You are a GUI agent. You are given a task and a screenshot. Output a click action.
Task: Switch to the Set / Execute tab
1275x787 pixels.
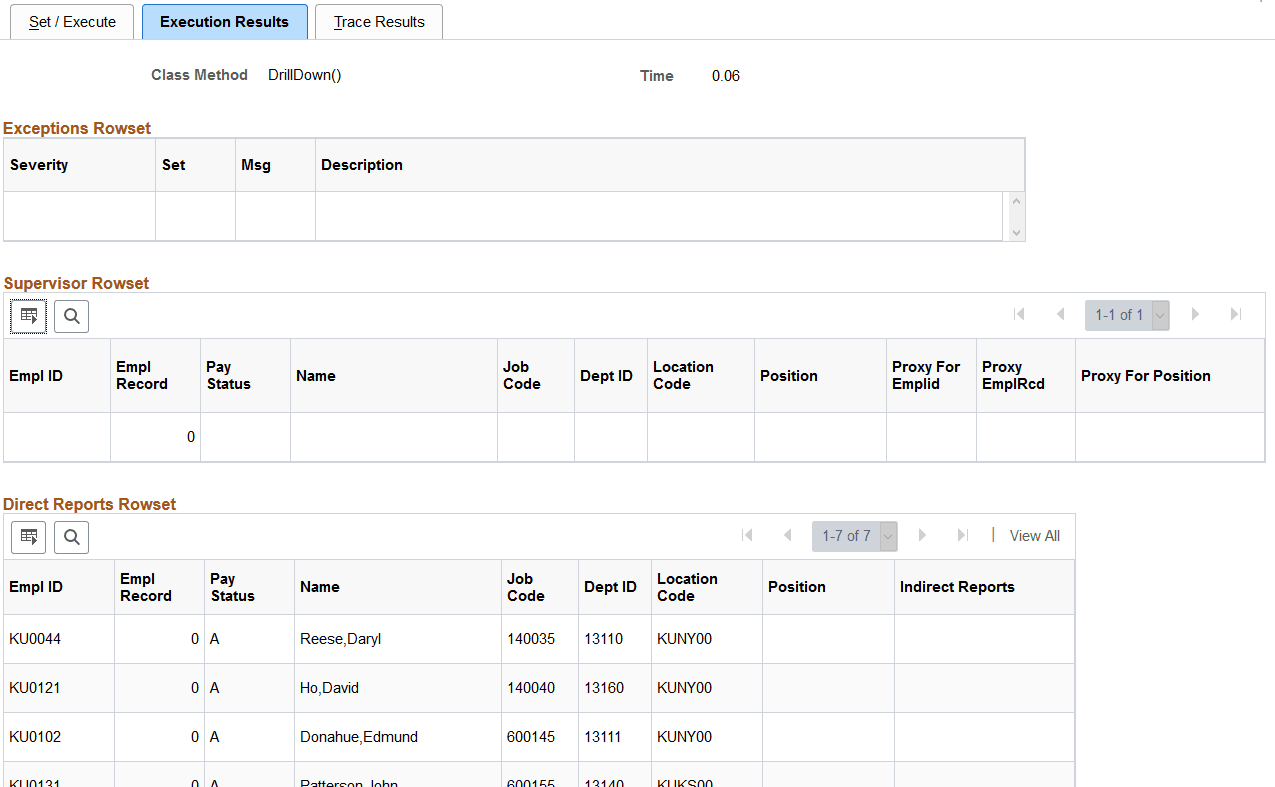point(71,21)
